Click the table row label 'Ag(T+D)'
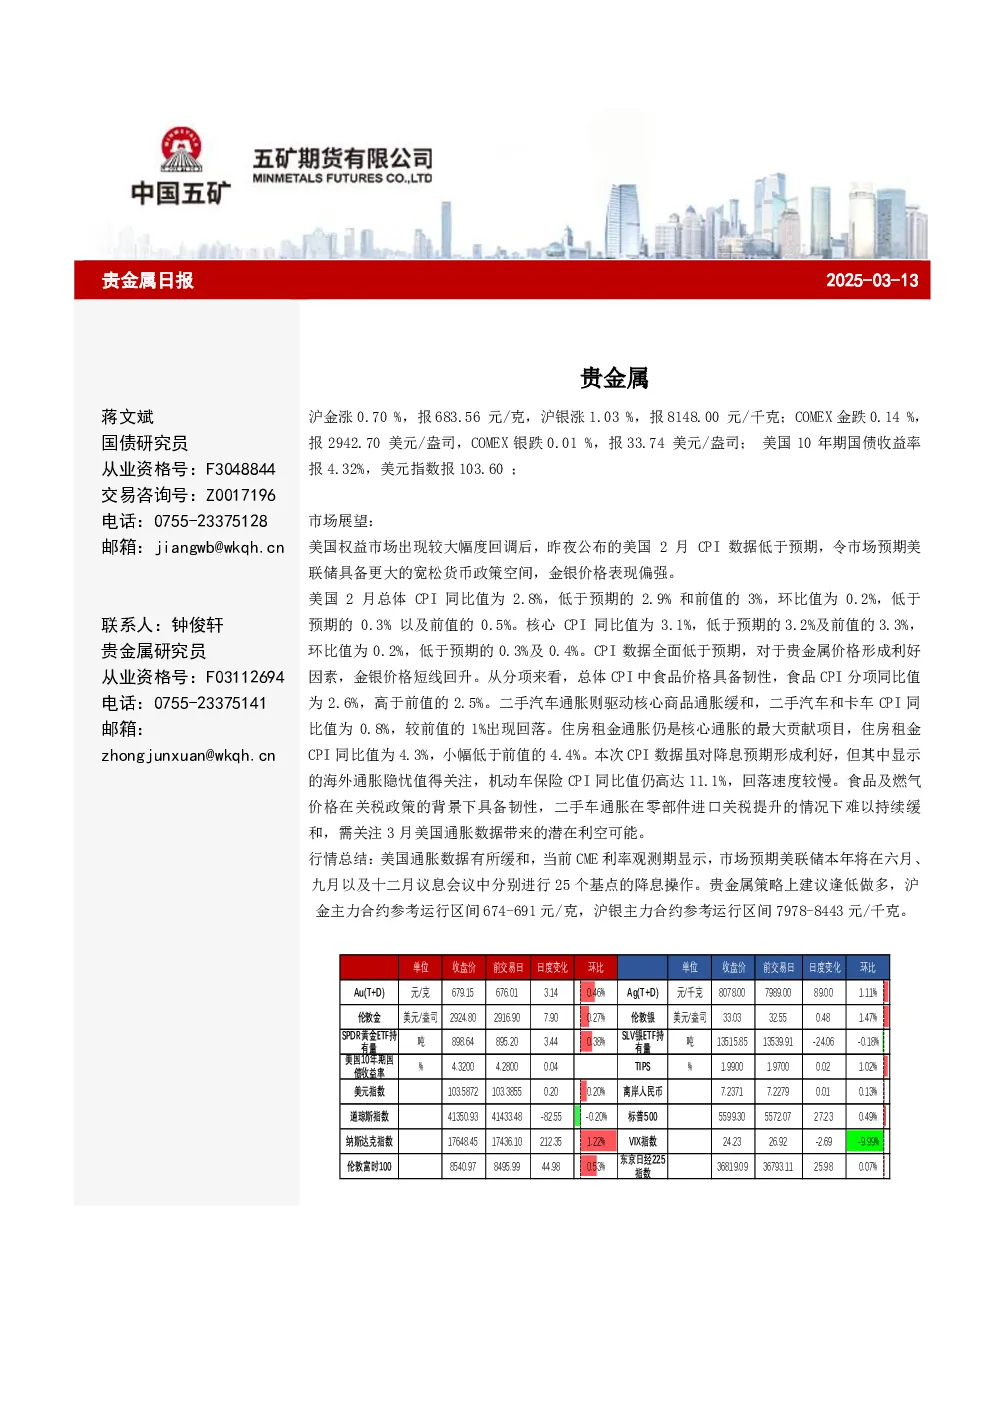The image size is (992, 1403). [642, 992]
